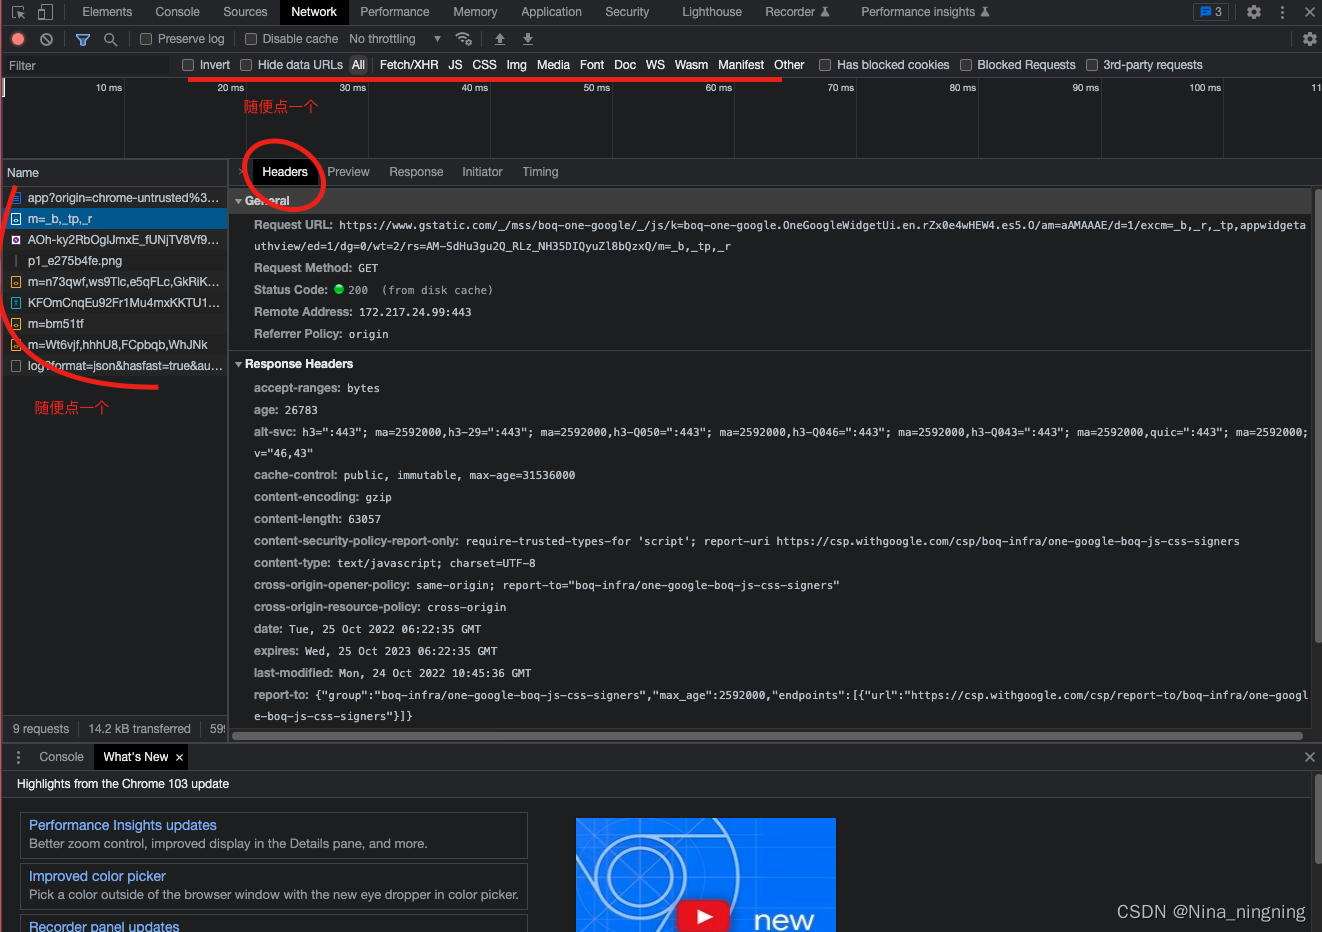Select the AOh-ky2RbOglJmxE request row
The width and height of the screenshot is (1322, 932).
pos(115,240)
